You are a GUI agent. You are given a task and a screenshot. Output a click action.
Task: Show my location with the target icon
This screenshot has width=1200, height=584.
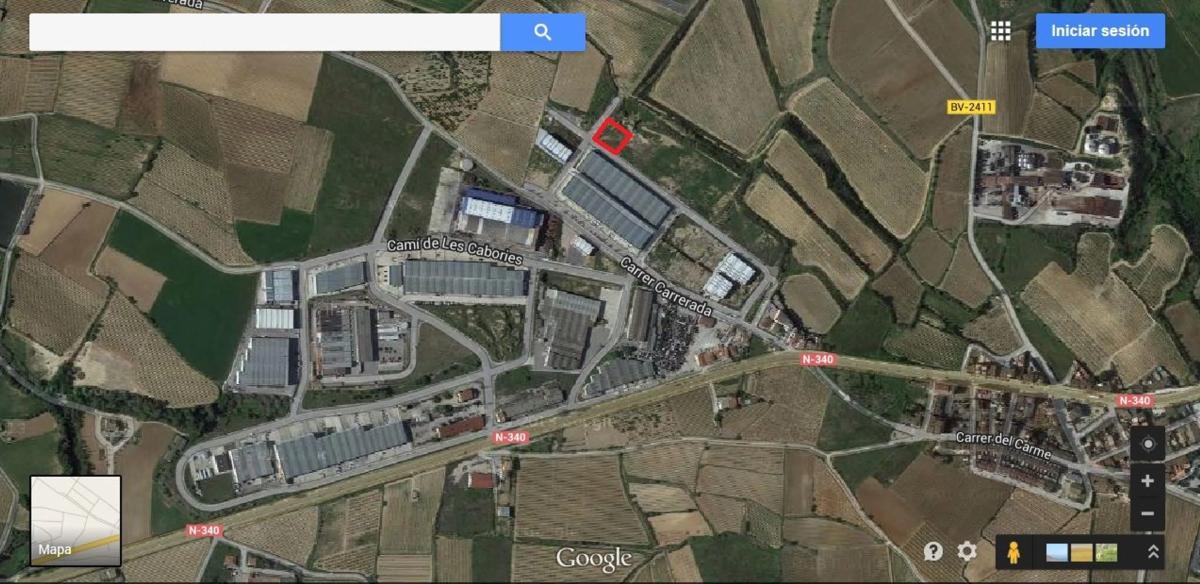click(x=1147, y=444)
